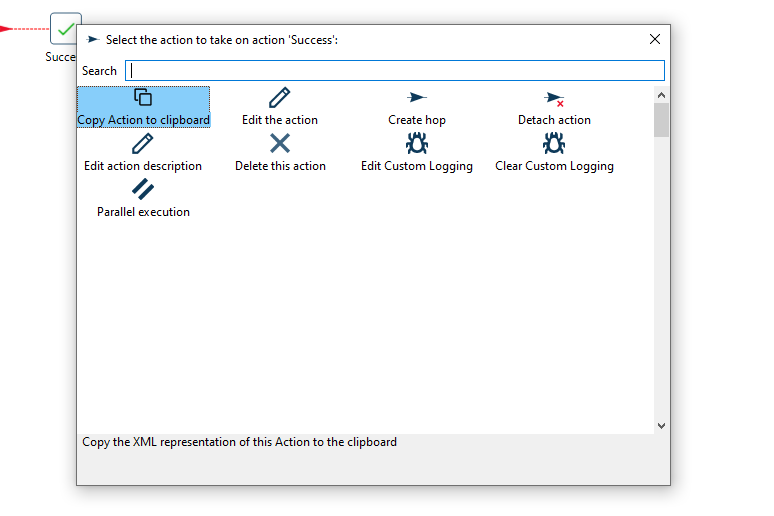
Task: Pick the 'Detach action' text label
Action: pos(554,120)
